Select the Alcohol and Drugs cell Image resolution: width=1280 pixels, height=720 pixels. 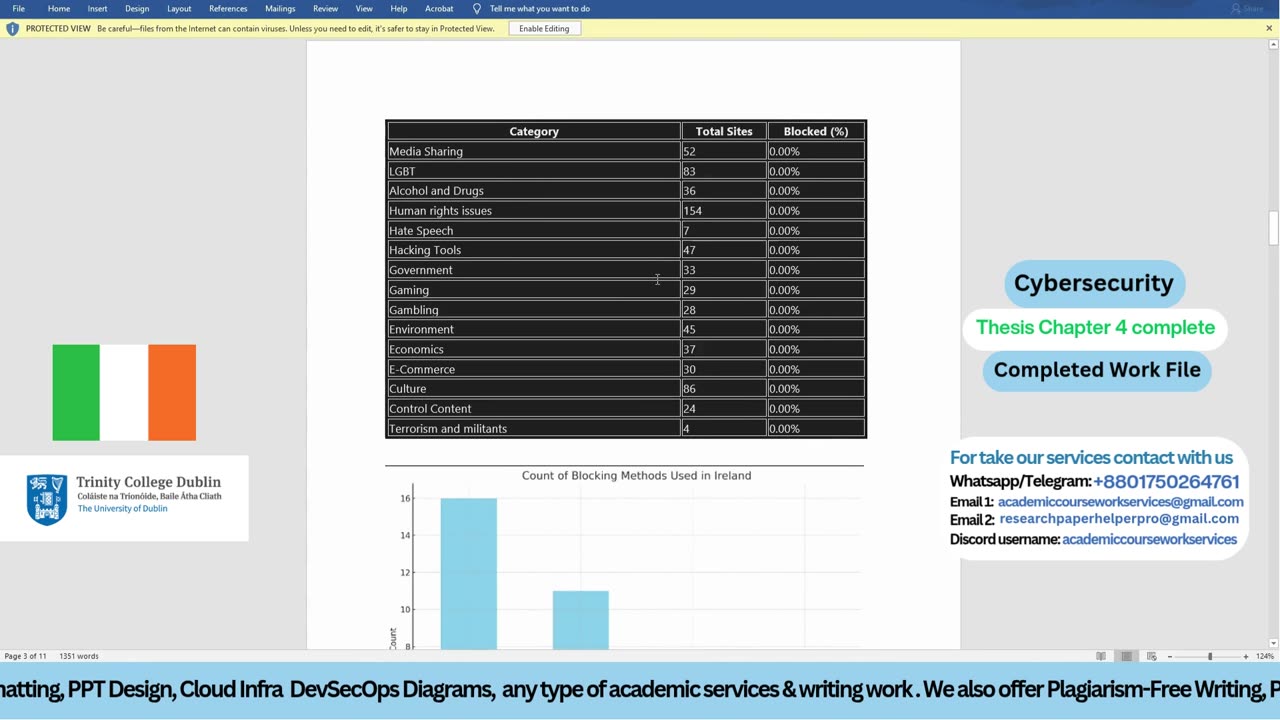click(x=534, y=190)
